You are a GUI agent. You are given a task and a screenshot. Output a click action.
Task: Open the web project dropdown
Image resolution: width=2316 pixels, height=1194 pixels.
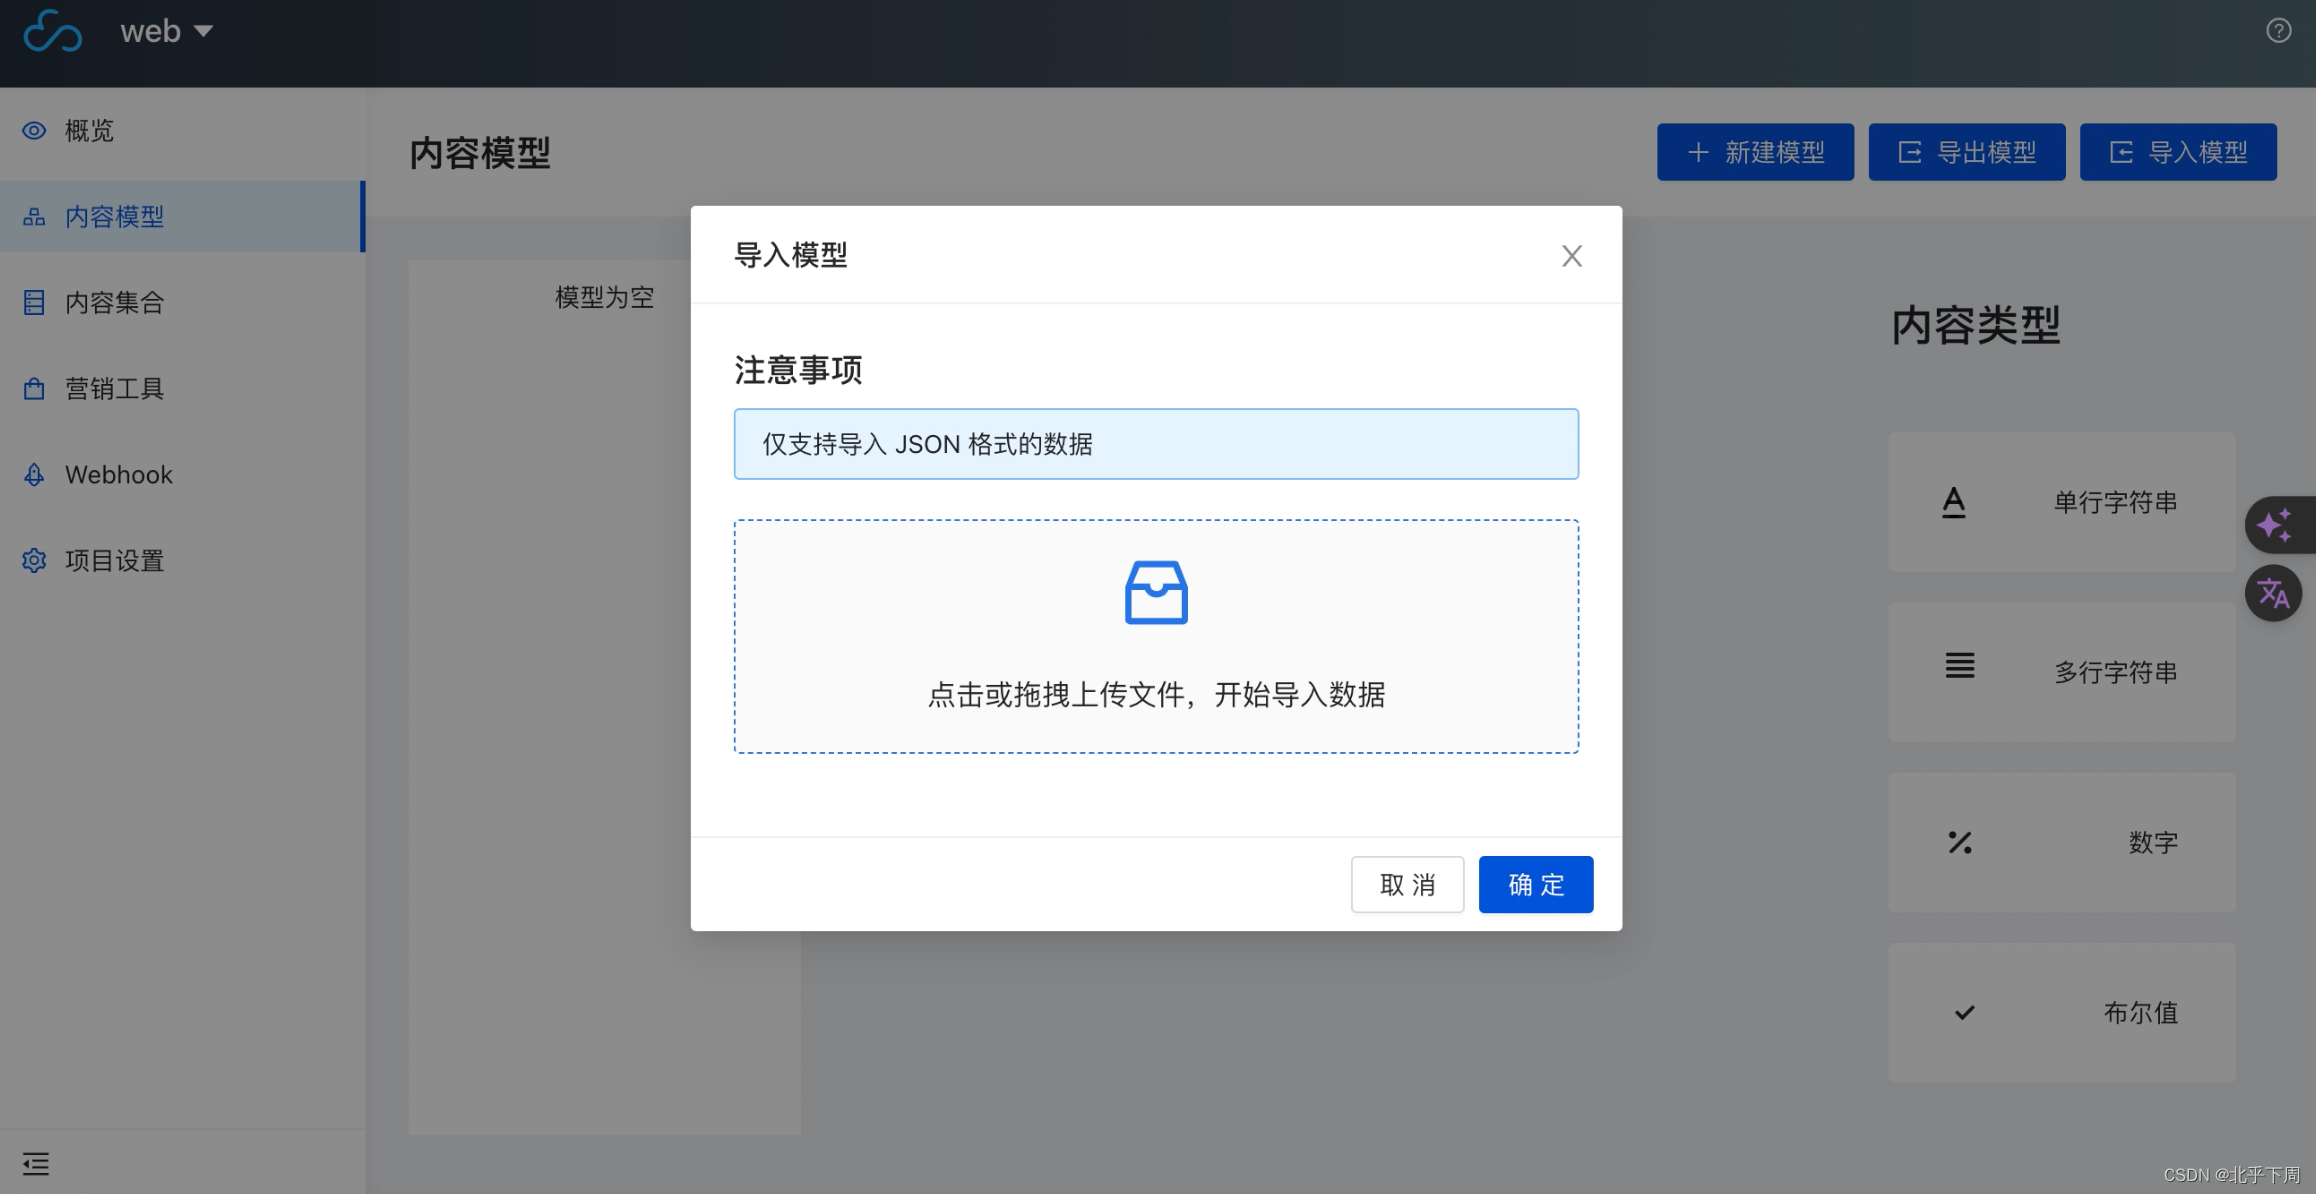pyautogui.click(x=166, y=31)
